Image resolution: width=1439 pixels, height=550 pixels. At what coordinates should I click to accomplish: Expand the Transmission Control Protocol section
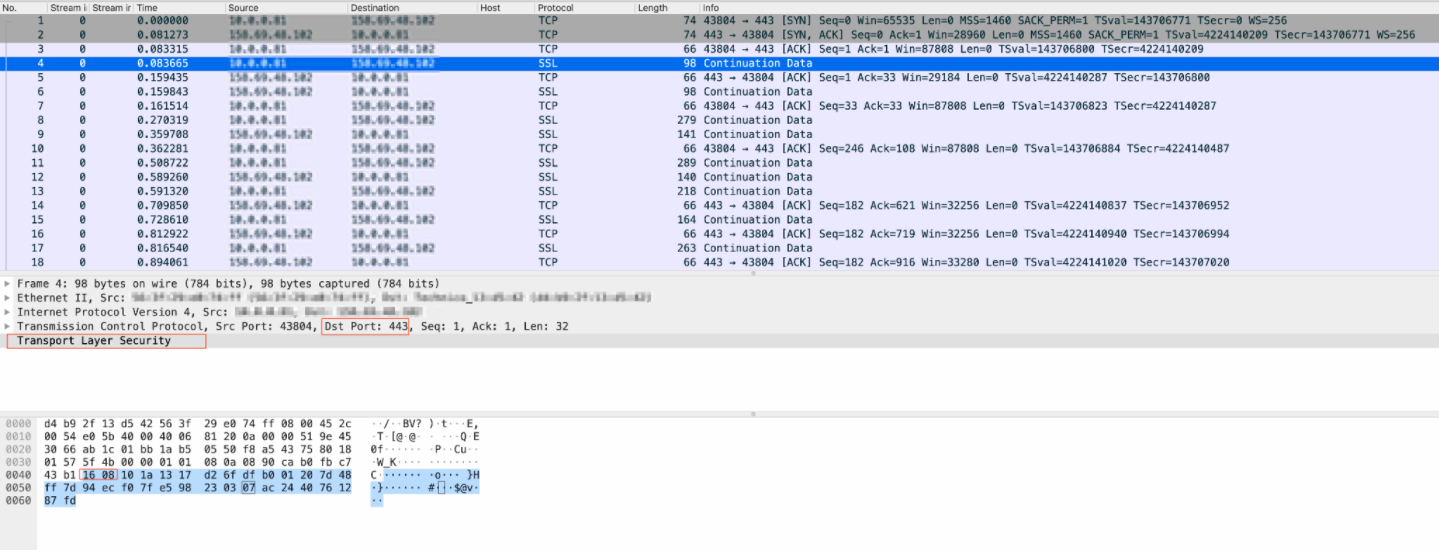click(8, 327)
